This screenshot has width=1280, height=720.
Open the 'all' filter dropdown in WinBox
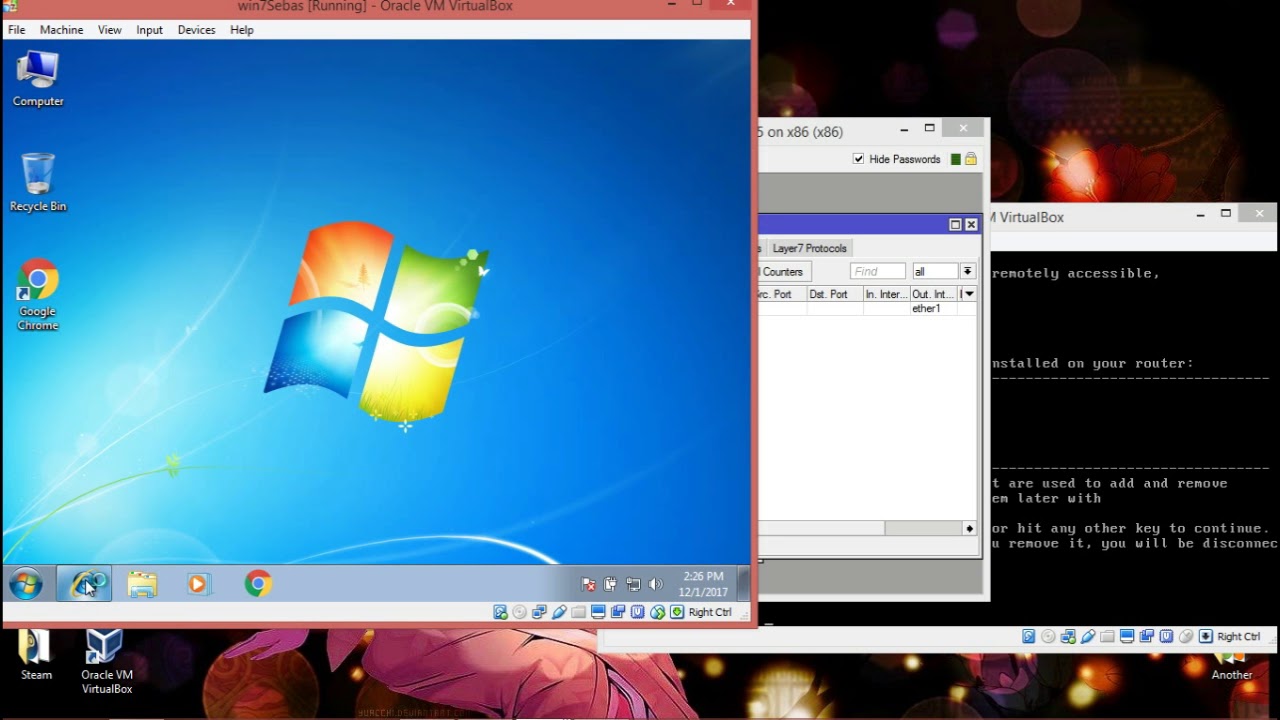pos(935,272)
